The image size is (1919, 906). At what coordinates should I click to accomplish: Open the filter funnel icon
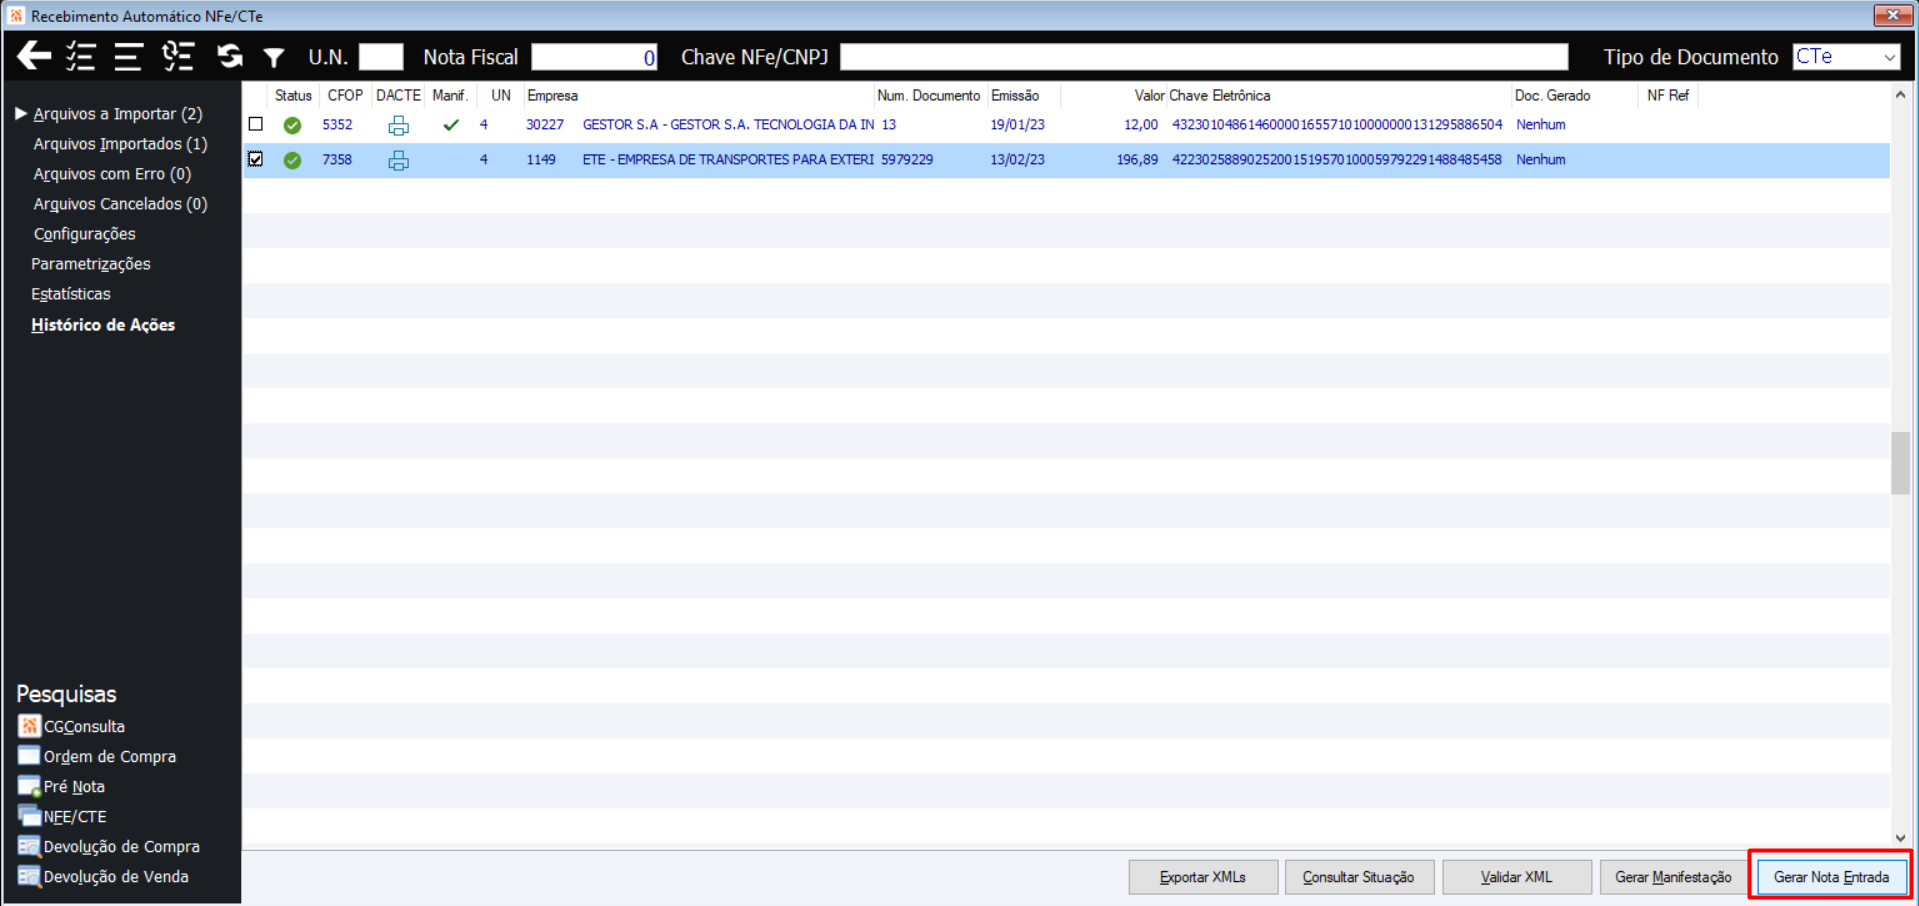[274, 58]
